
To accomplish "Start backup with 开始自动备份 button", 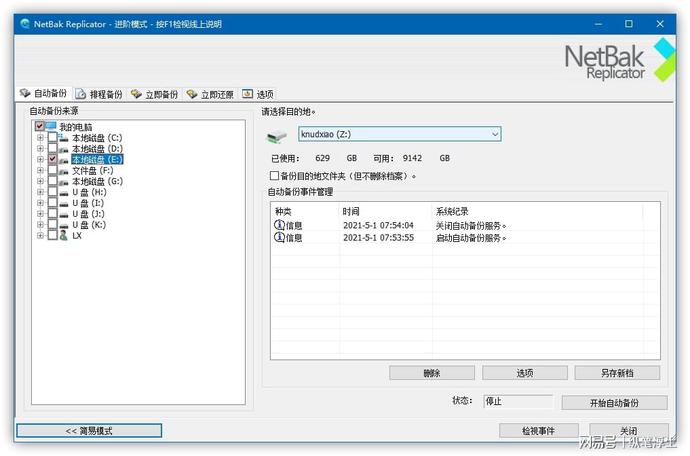I will pyautogui.click(x=614, y=403).
